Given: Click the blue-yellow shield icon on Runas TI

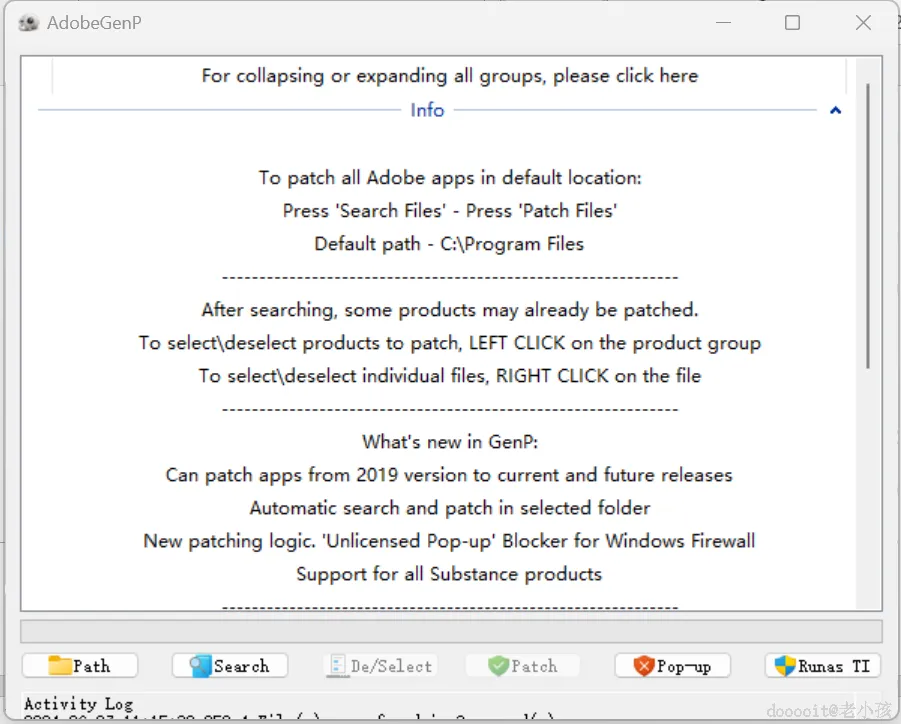Looking at the screenshot, I should [785, 666].
